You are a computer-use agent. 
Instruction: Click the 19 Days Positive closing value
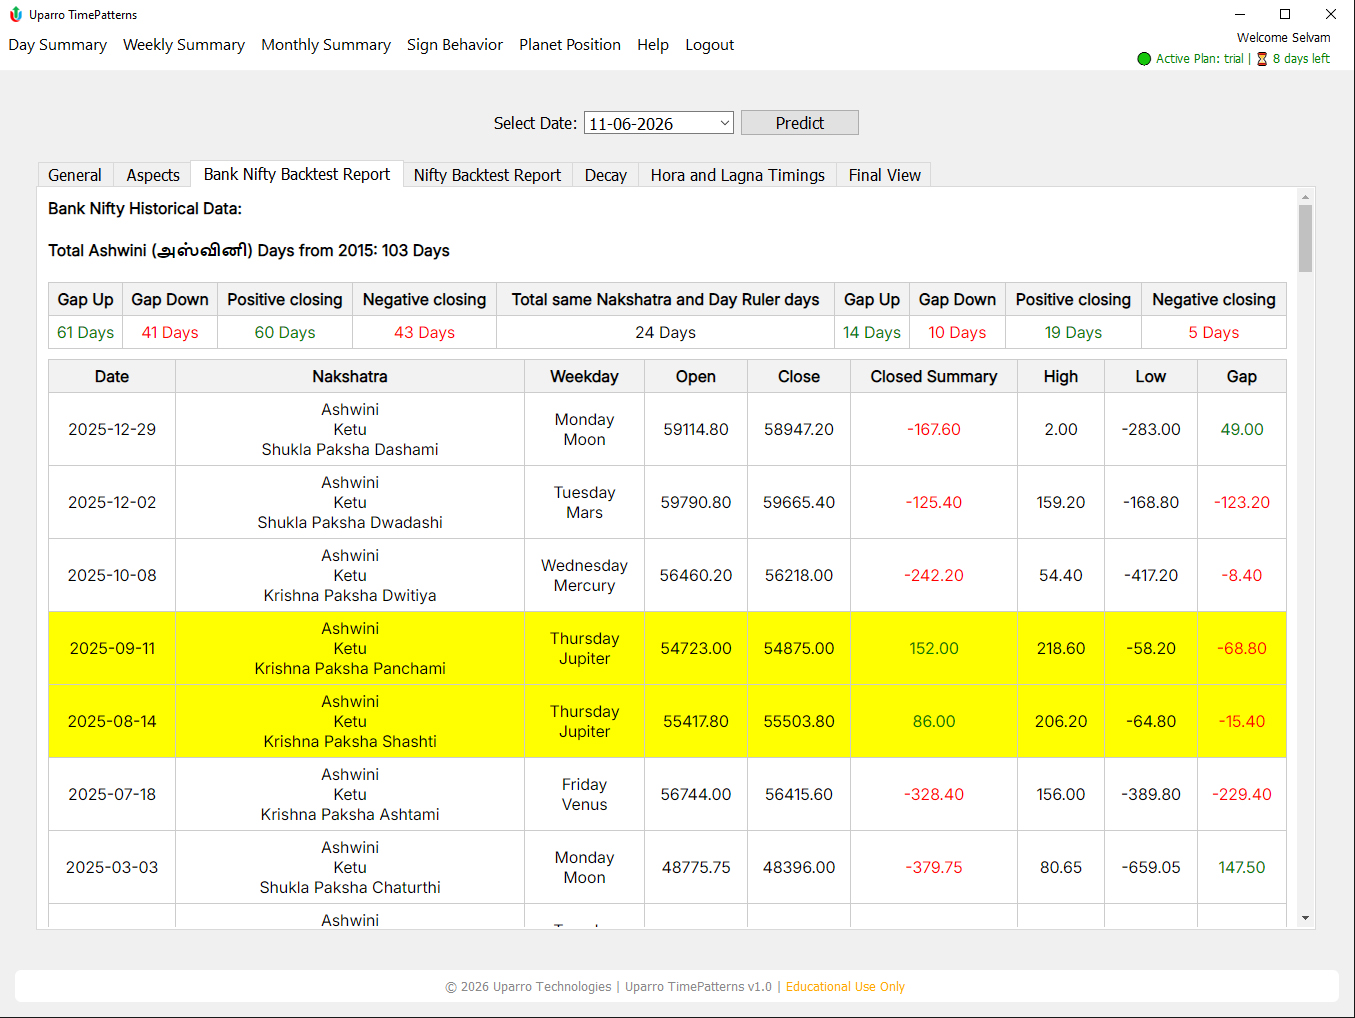[x=1073, y=332]
